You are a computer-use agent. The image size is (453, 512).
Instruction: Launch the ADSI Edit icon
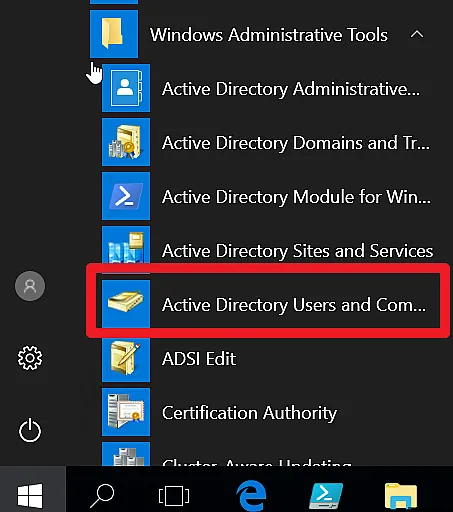(126, 360)
